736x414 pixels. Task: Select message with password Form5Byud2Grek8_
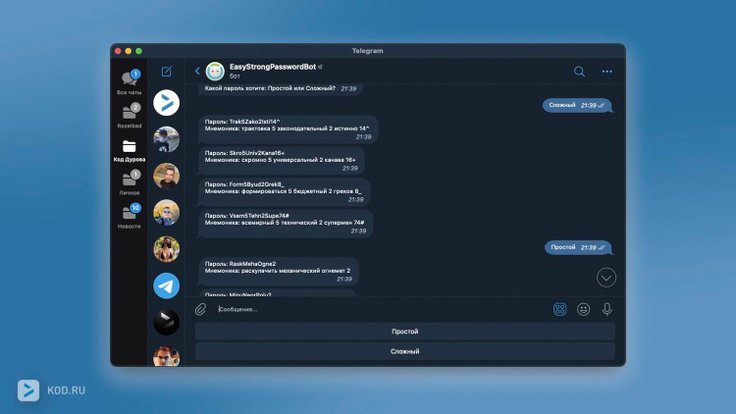pyautogui.click(x=284, y=192)
